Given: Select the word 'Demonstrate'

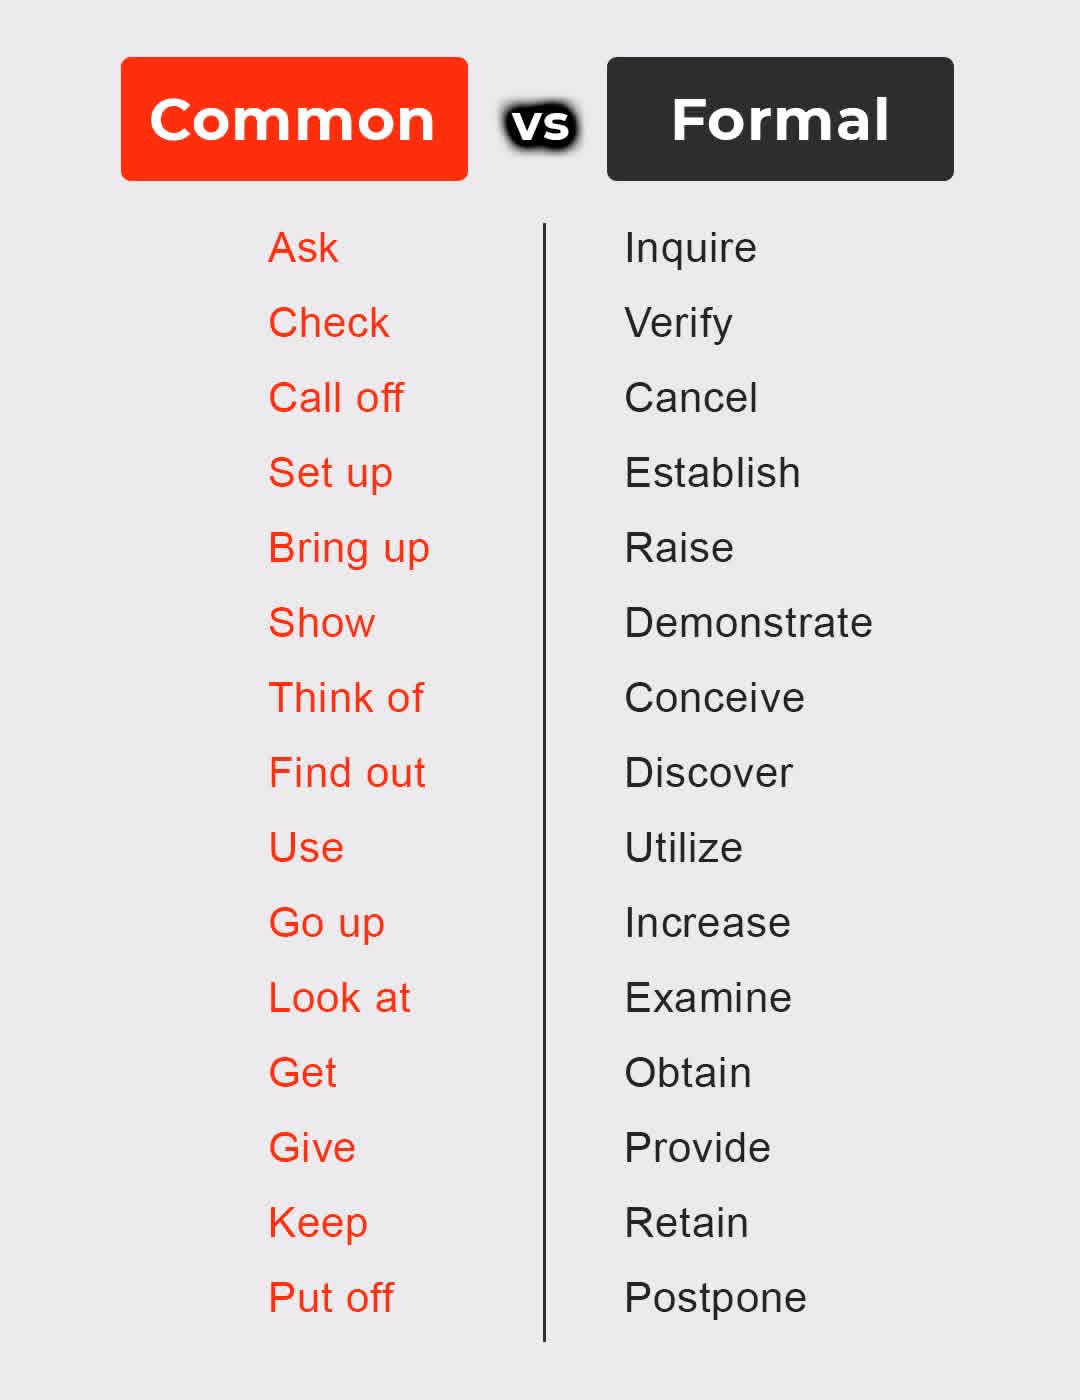Looking at the screenshot, I should (748, 623).
